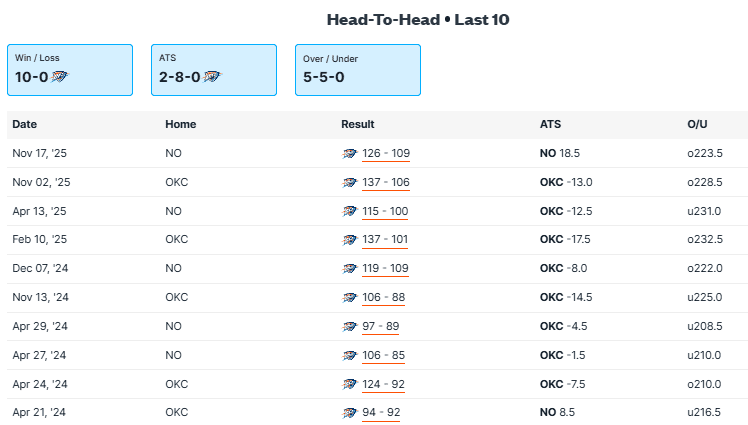Viewport: 748px width, 425px height.
Task: Open the 124 - 92 game result link
Action: point(383,384)
